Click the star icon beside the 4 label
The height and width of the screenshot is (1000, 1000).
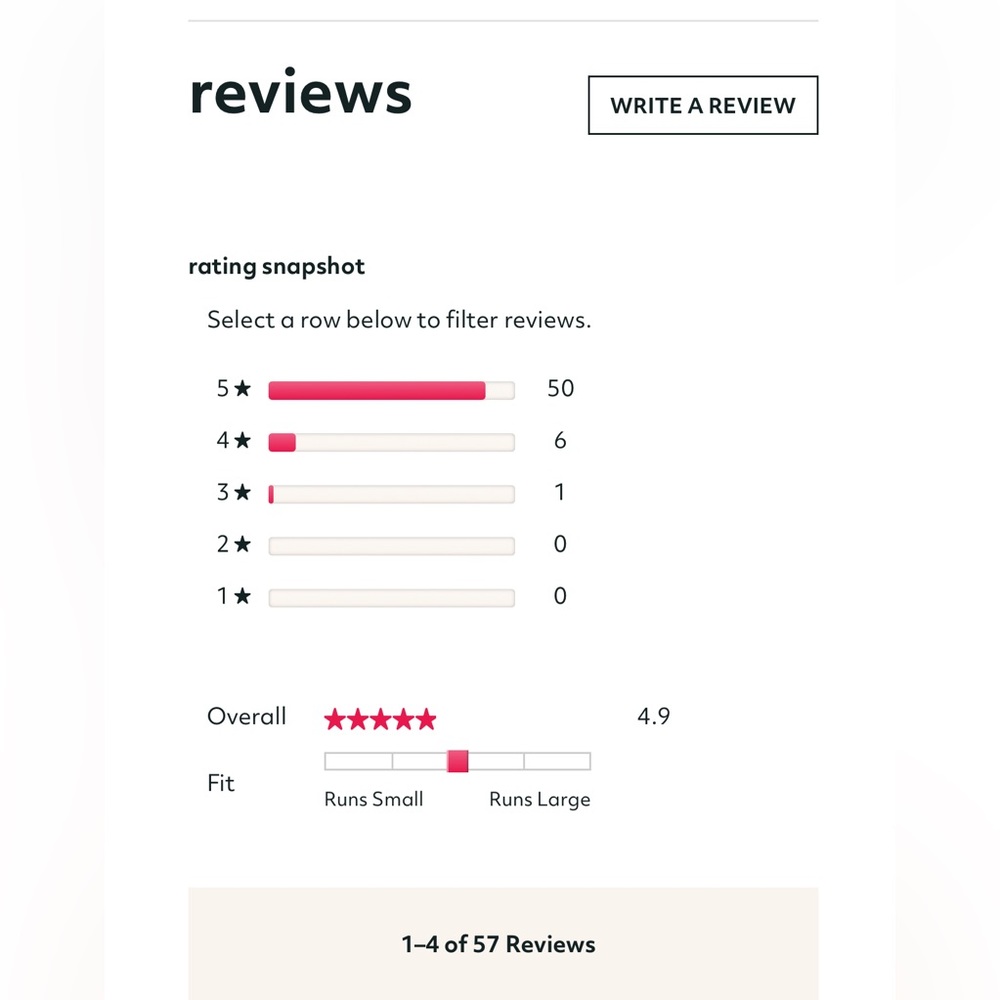[242, 441]
